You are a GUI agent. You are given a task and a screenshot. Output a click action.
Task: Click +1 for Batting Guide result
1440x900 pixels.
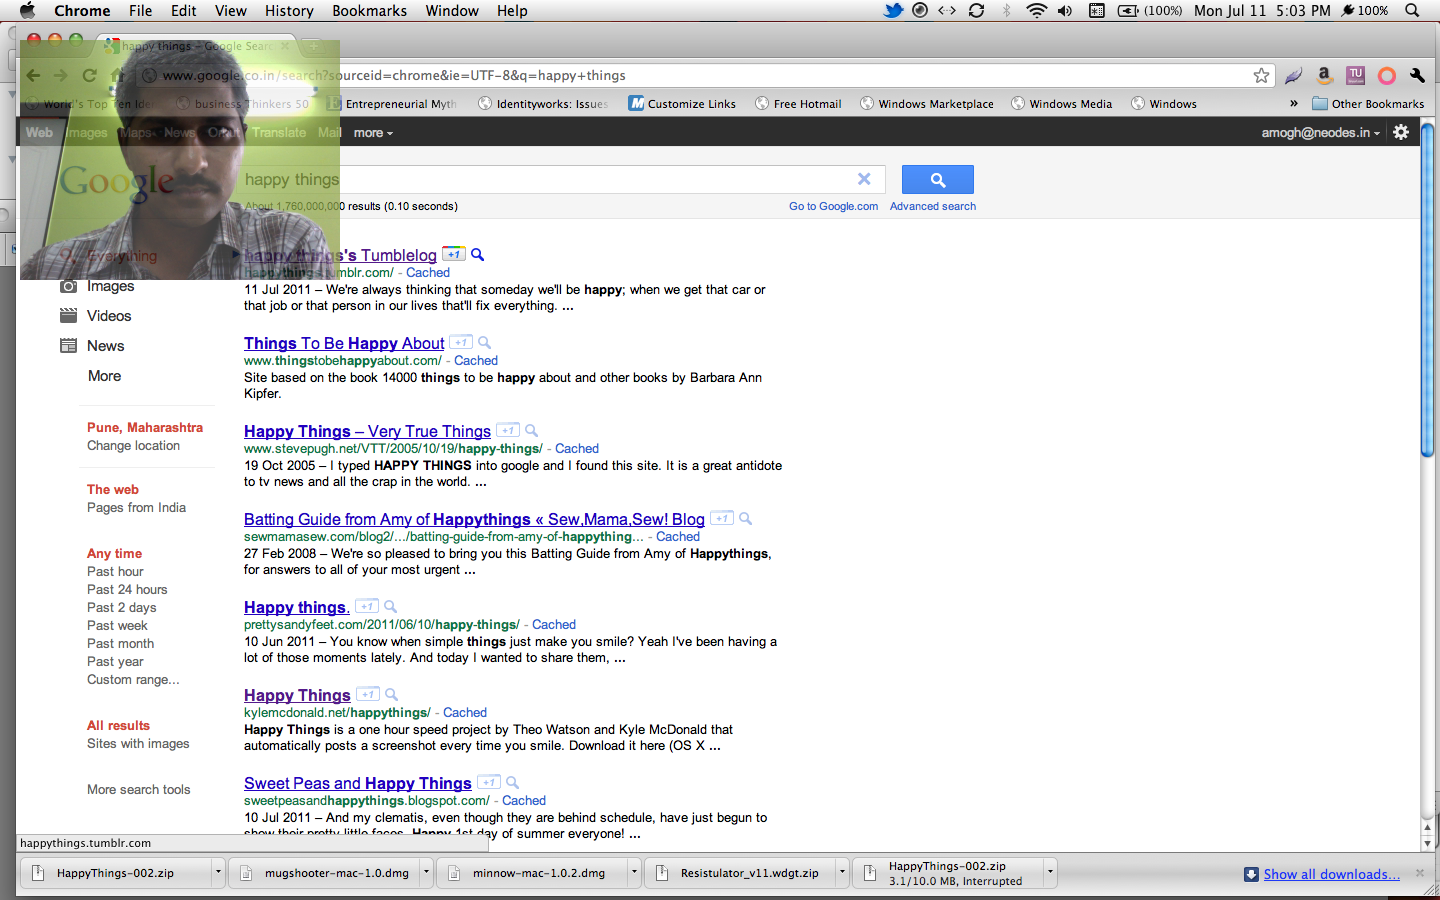(x=721, y=519)
